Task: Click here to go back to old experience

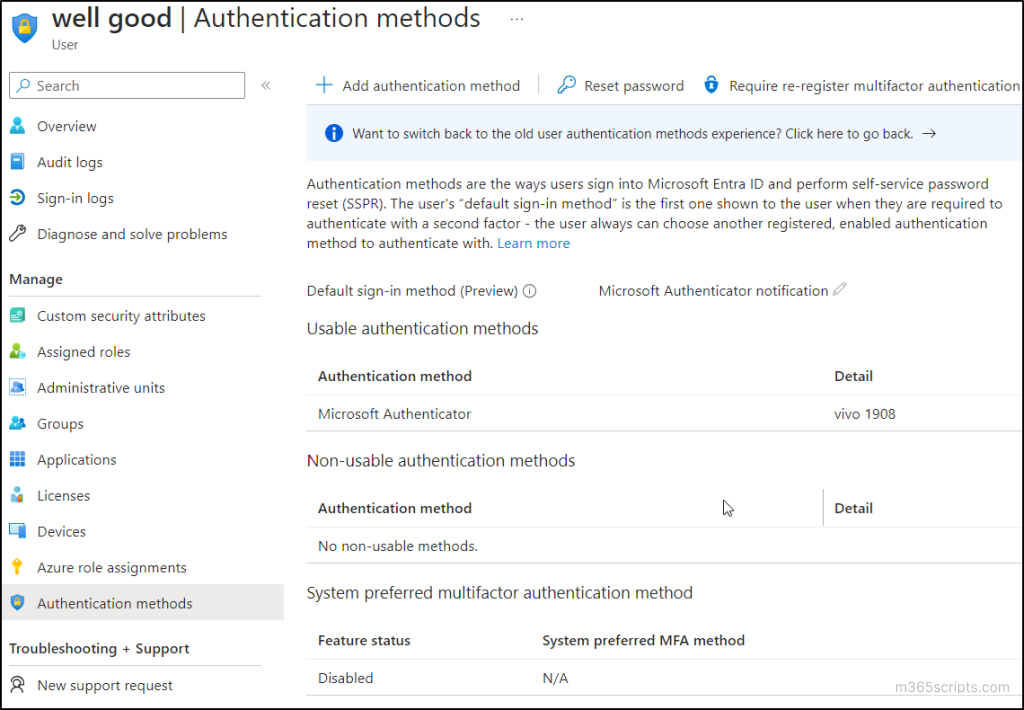Action: tap(848, 133)
